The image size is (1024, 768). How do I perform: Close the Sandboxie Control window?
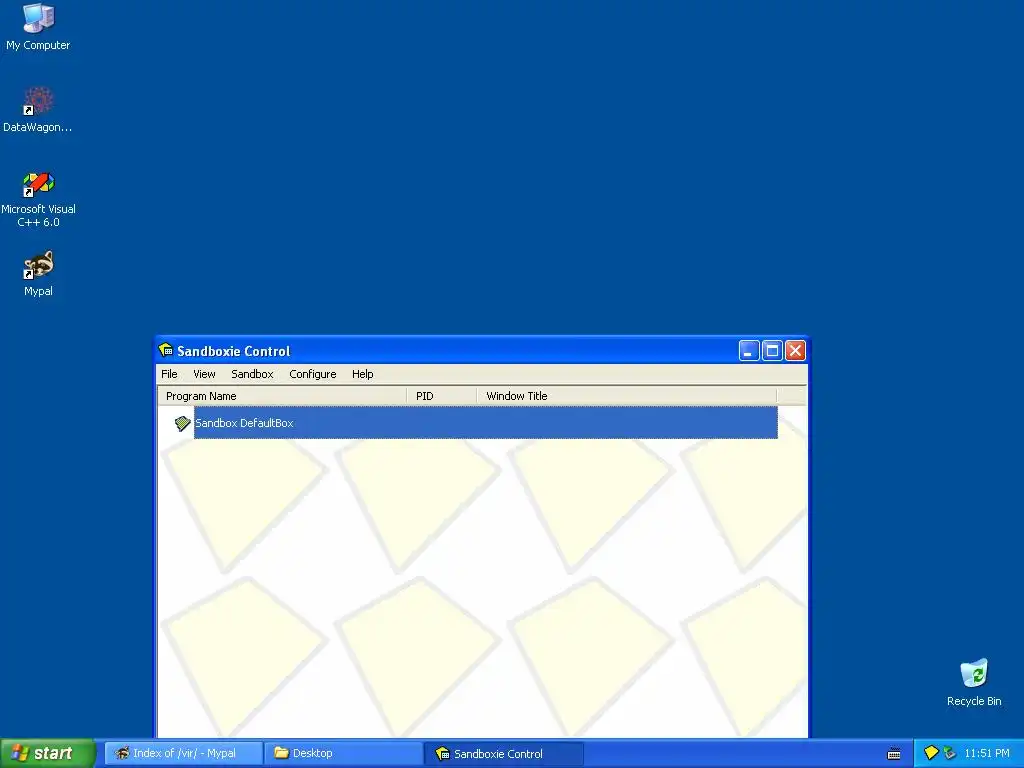[795, 351]
